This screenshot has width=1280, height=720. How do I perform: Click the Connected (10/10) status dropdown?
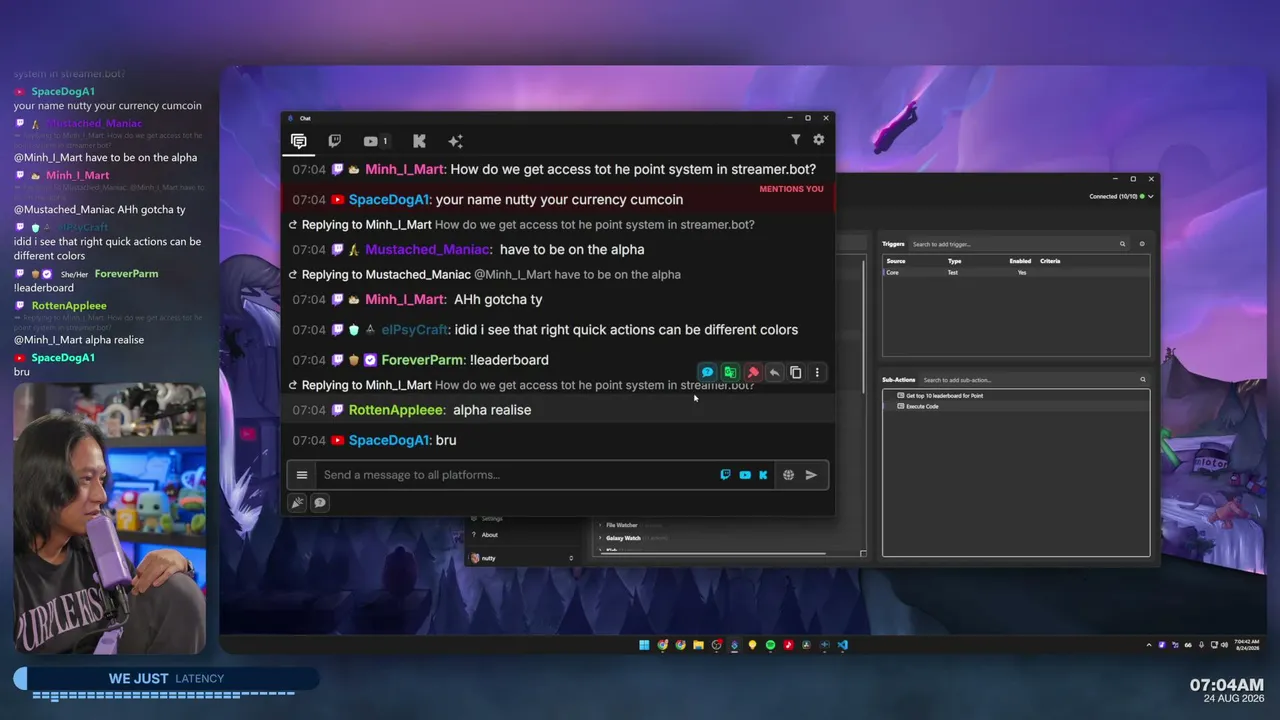point(1121,196)
